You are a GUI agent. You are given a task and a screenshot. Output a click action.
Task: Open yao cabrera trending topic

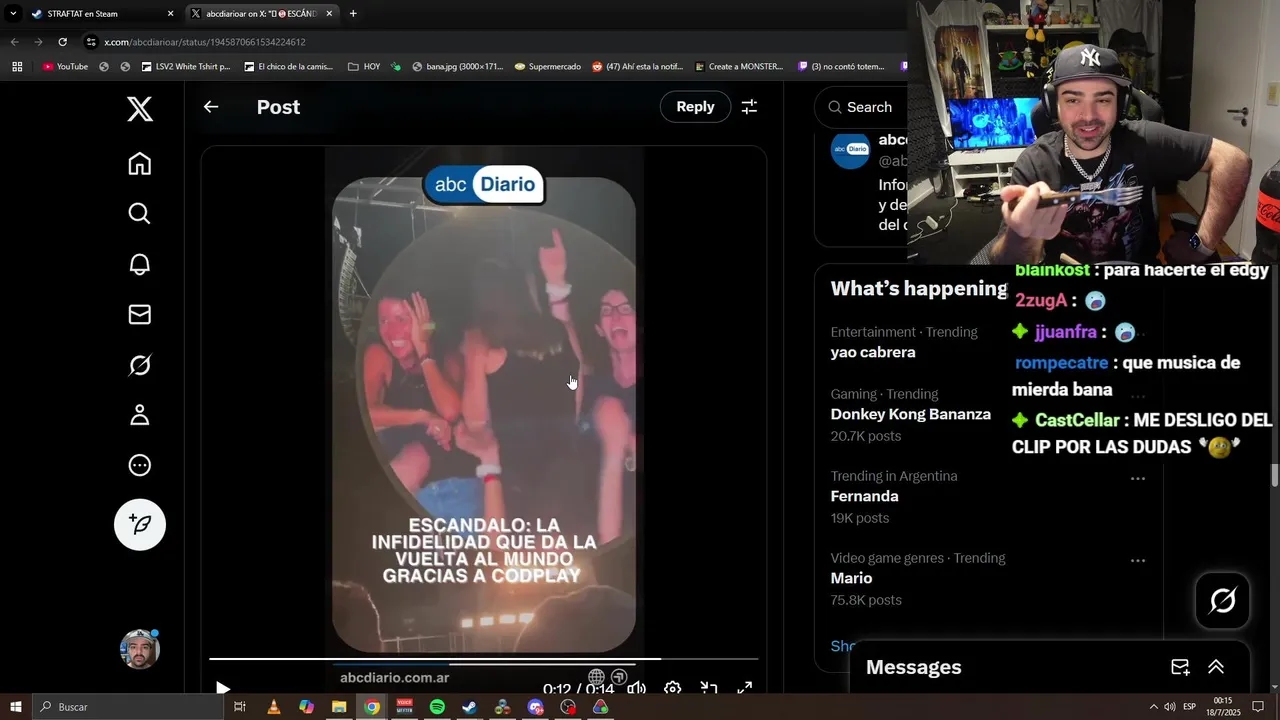[x=872, y=352]
